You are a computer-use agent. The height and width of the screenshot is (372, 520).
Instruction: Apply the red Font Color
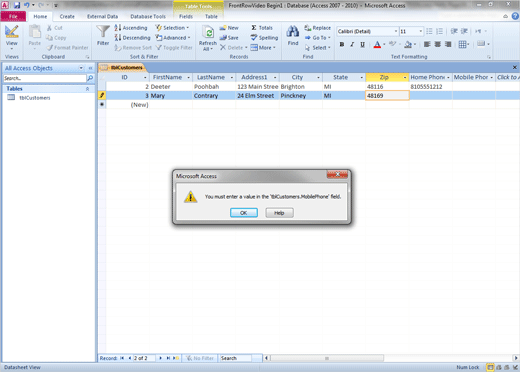pyautogui.click(x=377, y=44)
